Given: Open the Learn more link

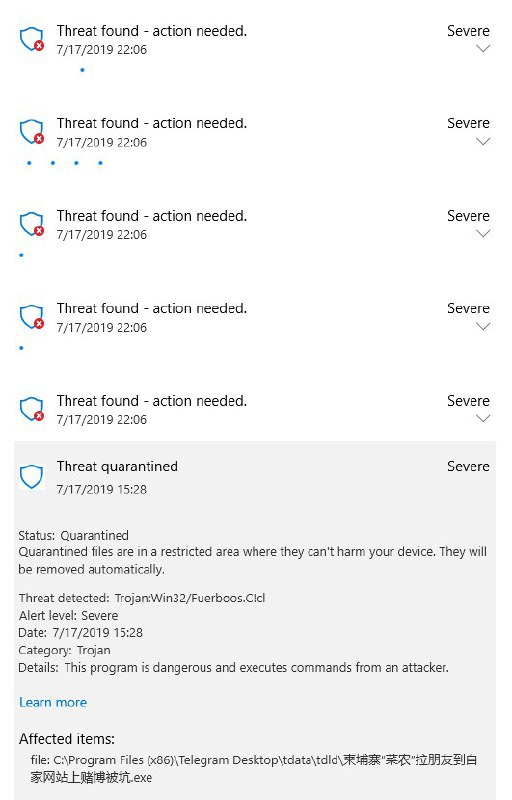Looking at the screenshot, I should (53, 703).
